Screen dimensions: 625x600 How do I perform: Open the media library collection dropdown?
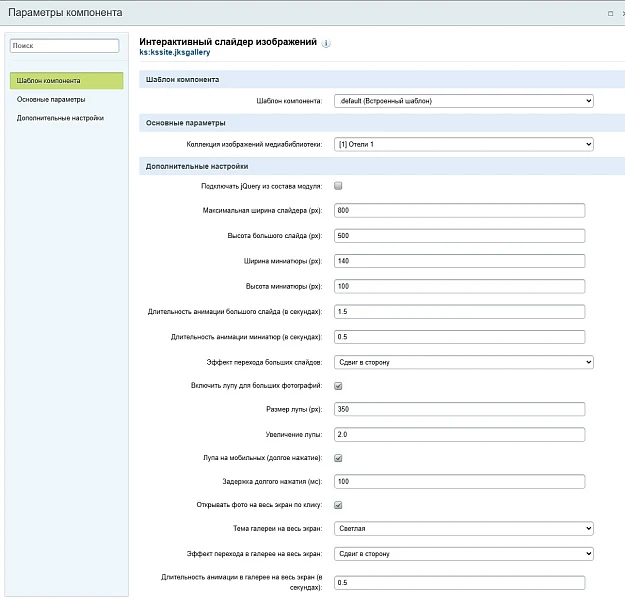[464, 144]
